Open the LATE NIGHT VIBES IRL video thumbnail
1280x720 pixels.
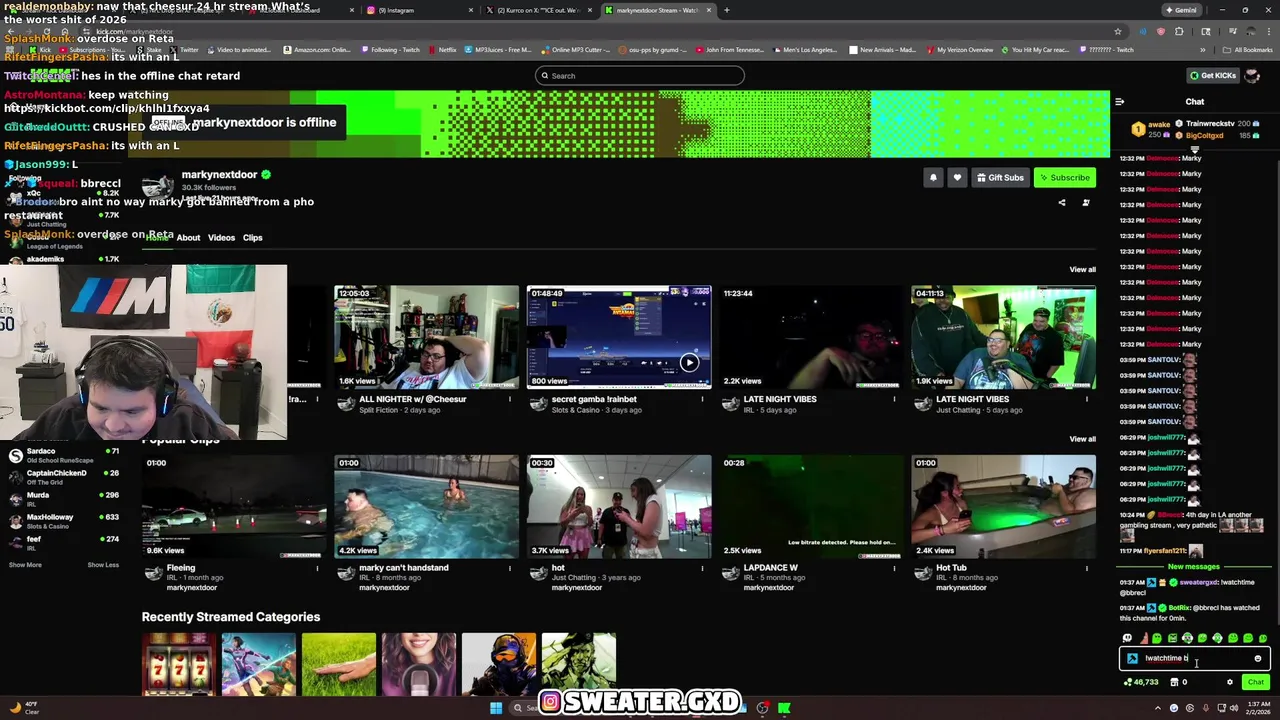[x=811, y=337]
